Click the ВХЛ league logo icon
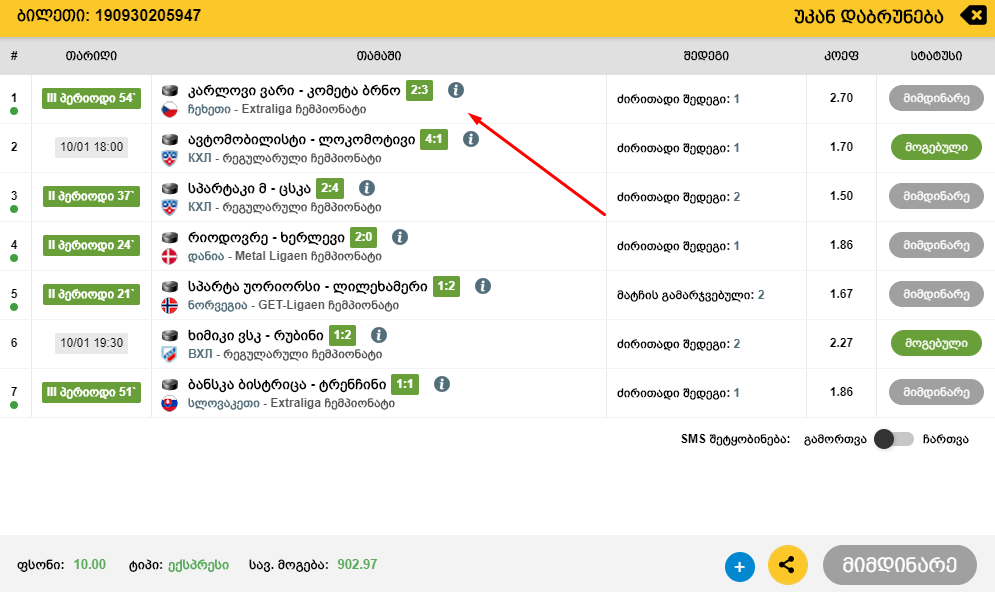The width and height of the screenshot is (995, 592). pyautogui.click(x=169, y=354)
